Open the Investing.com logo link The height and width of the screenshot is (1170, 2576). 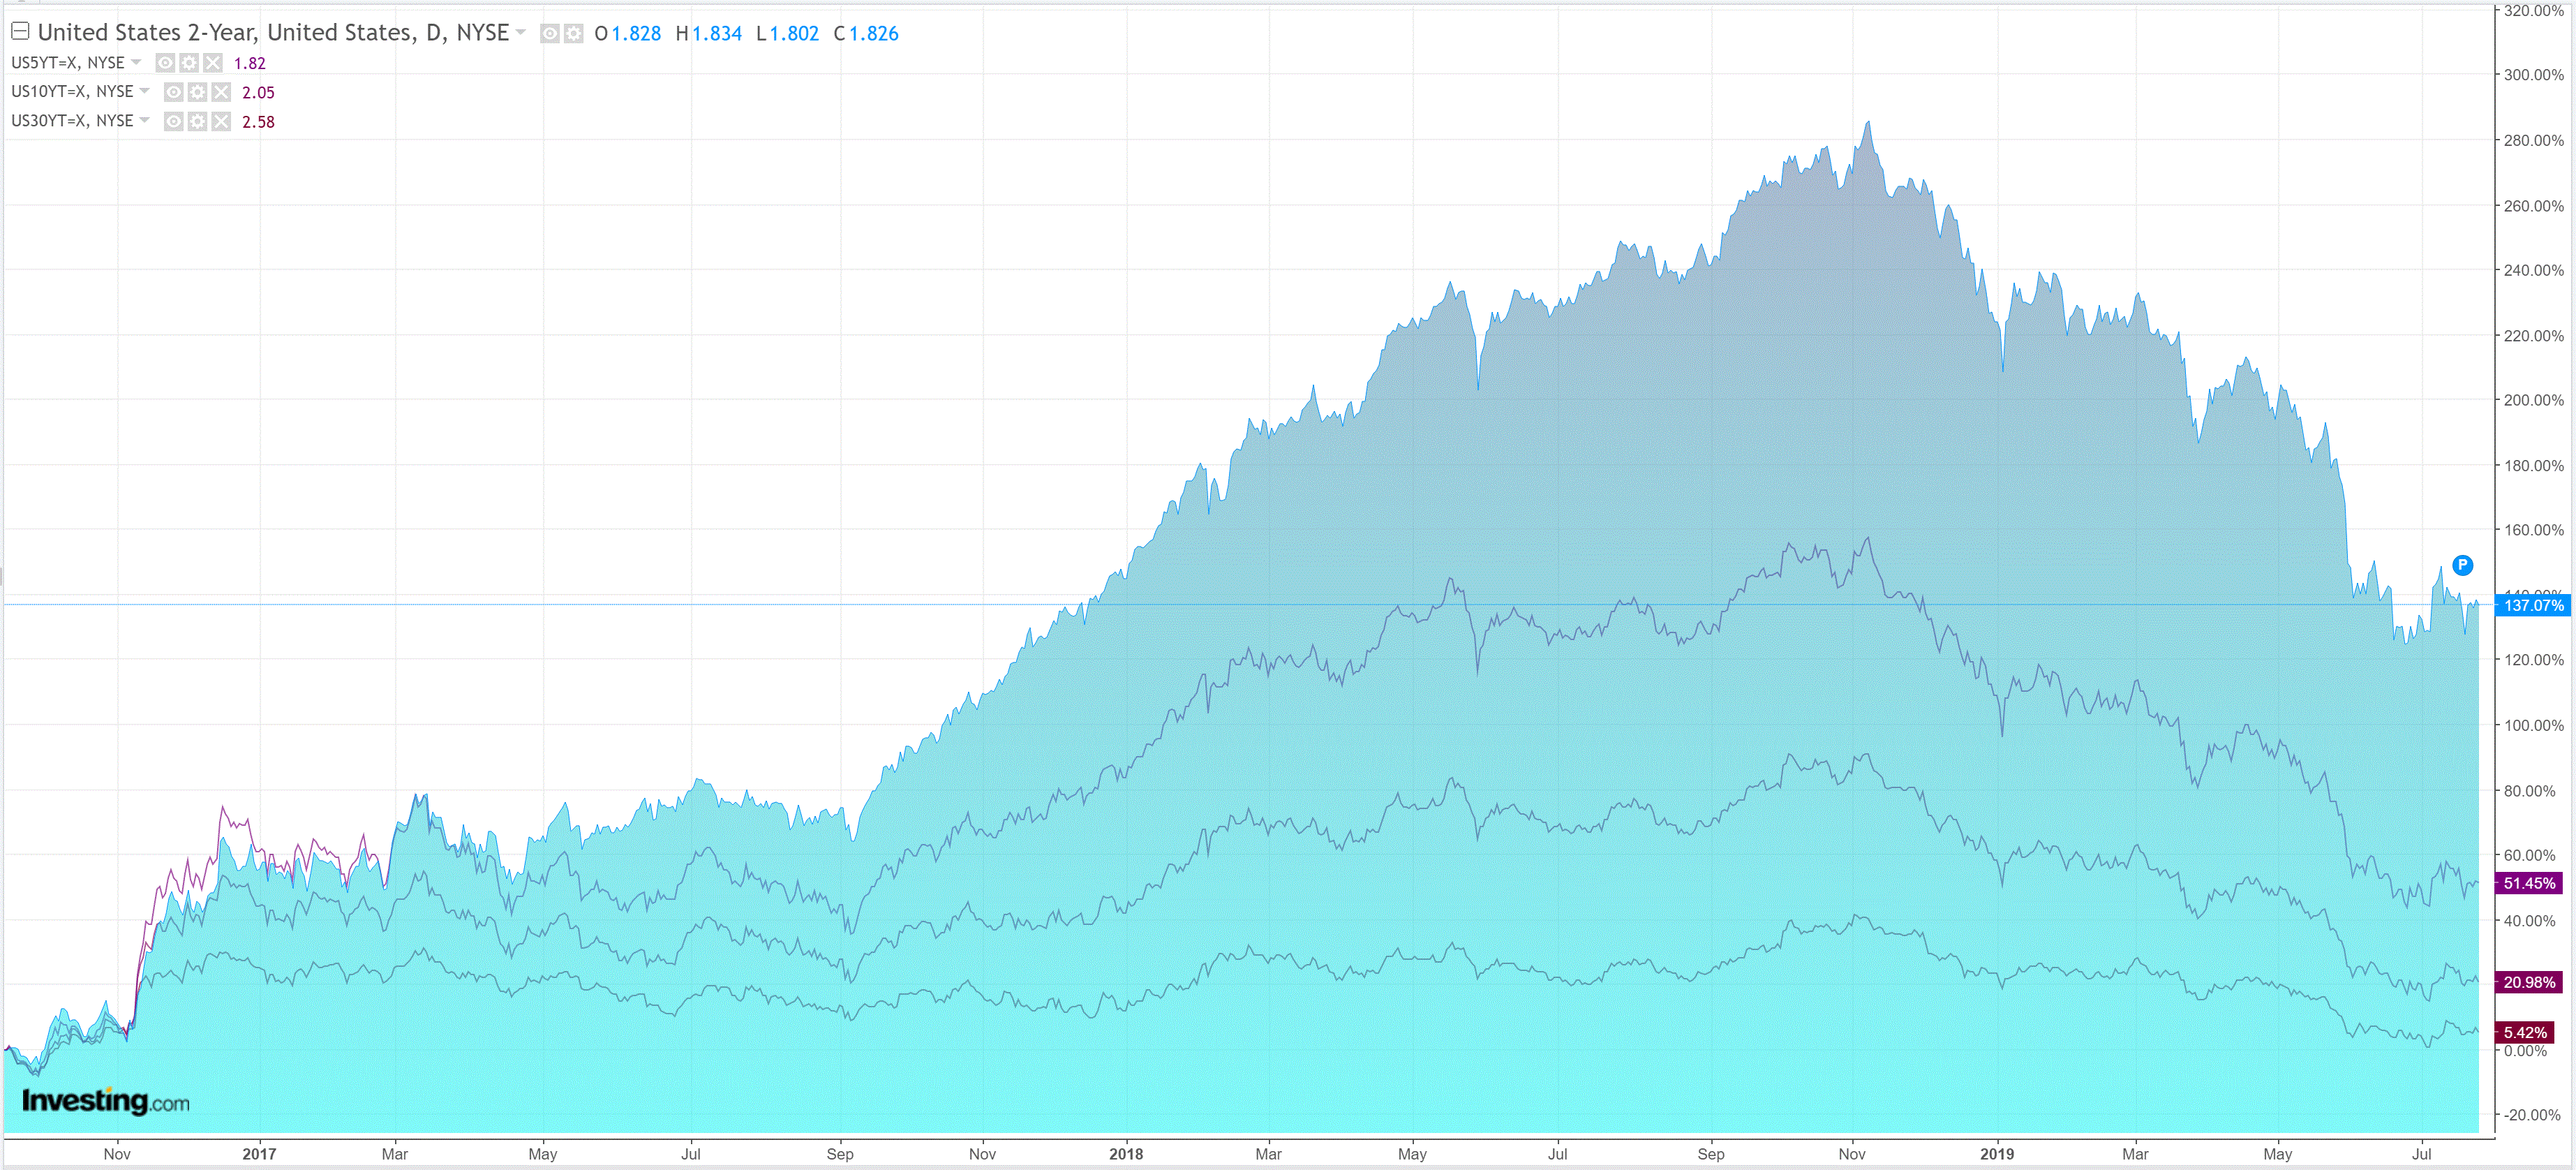pyautogui.click(x=105, y=1101)
